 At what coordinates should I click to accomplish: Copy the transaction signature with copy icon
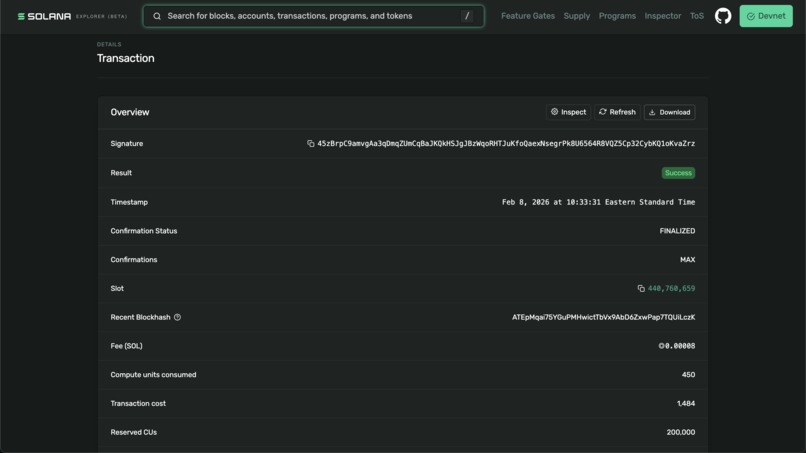click(310, 143)
